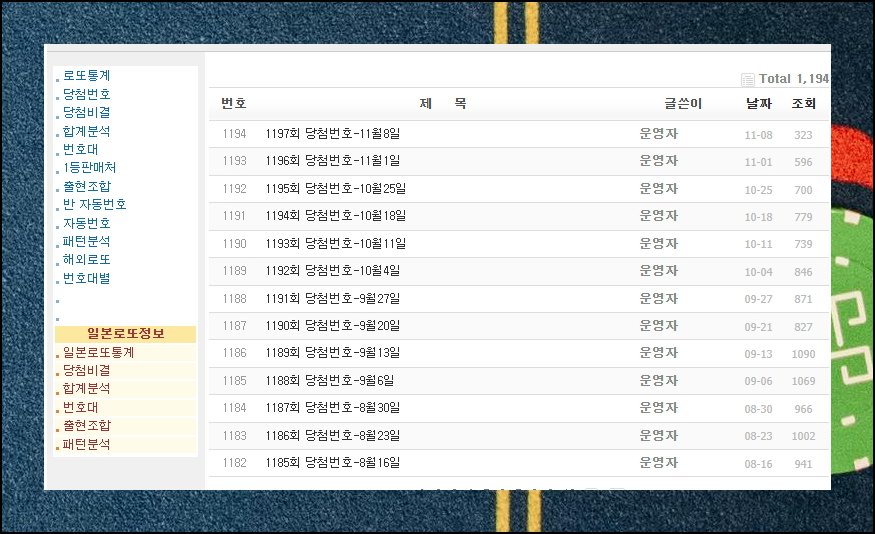Open the 로또통계 sidebar link
The height and width of the screenshot is (534, 875).
(86, 75)
